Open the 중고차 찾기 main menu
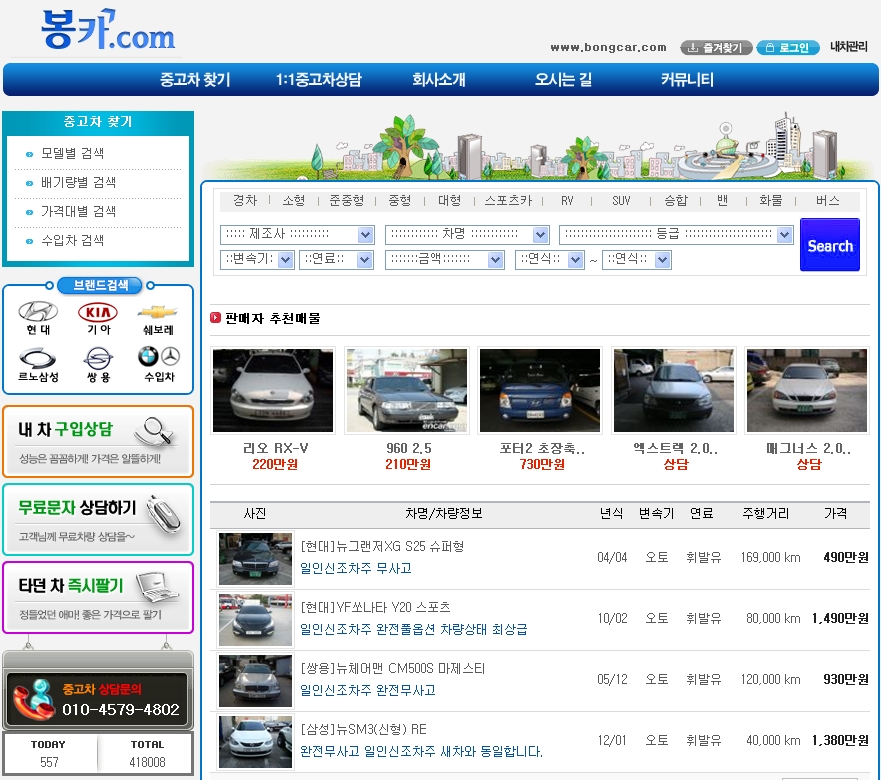The image size is (881, 780). pyautogui.click(x=195, y=79)
